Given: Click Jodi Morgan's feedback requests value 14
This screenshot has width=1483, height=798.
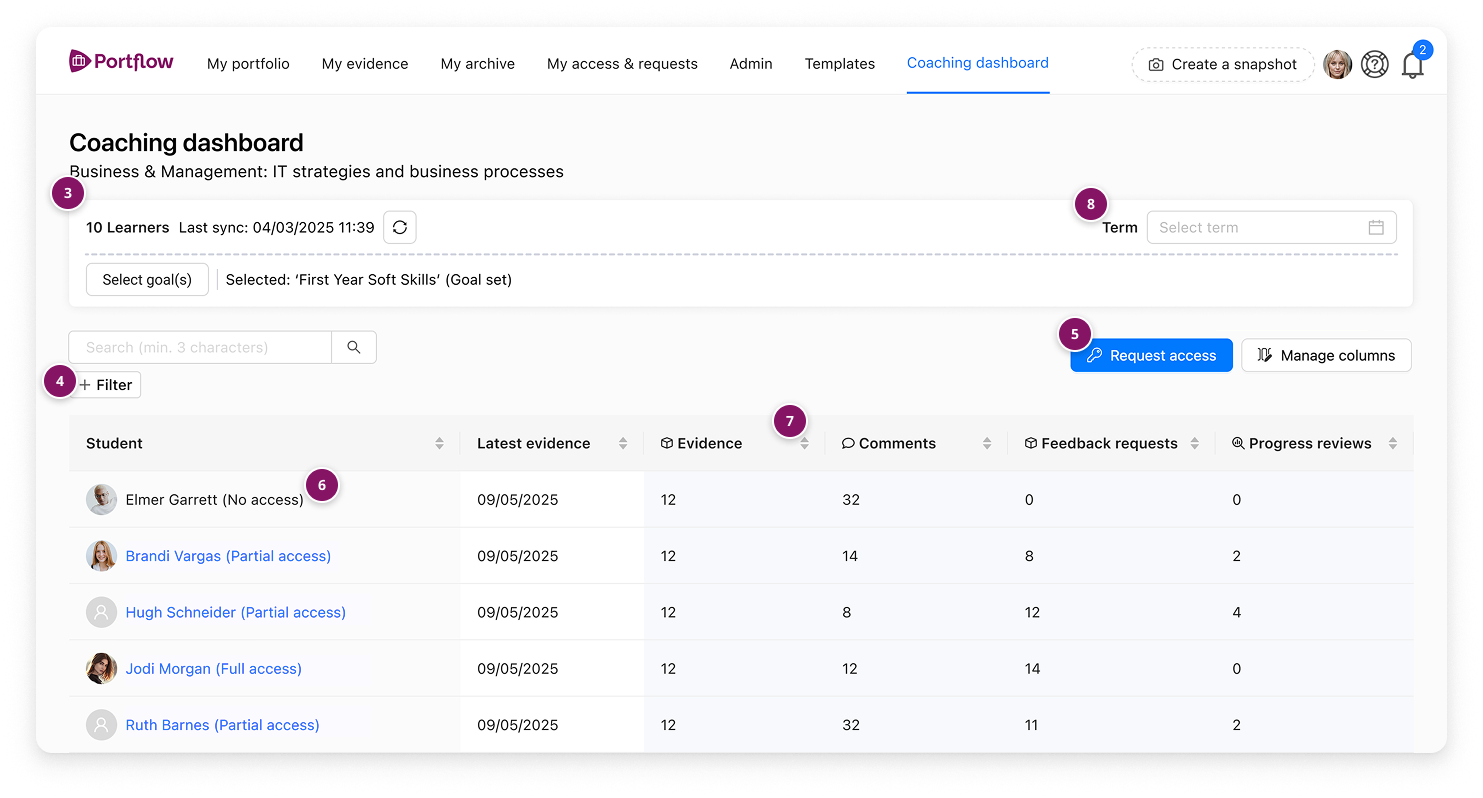Looking at the screenshot, I should [1033, 668].
